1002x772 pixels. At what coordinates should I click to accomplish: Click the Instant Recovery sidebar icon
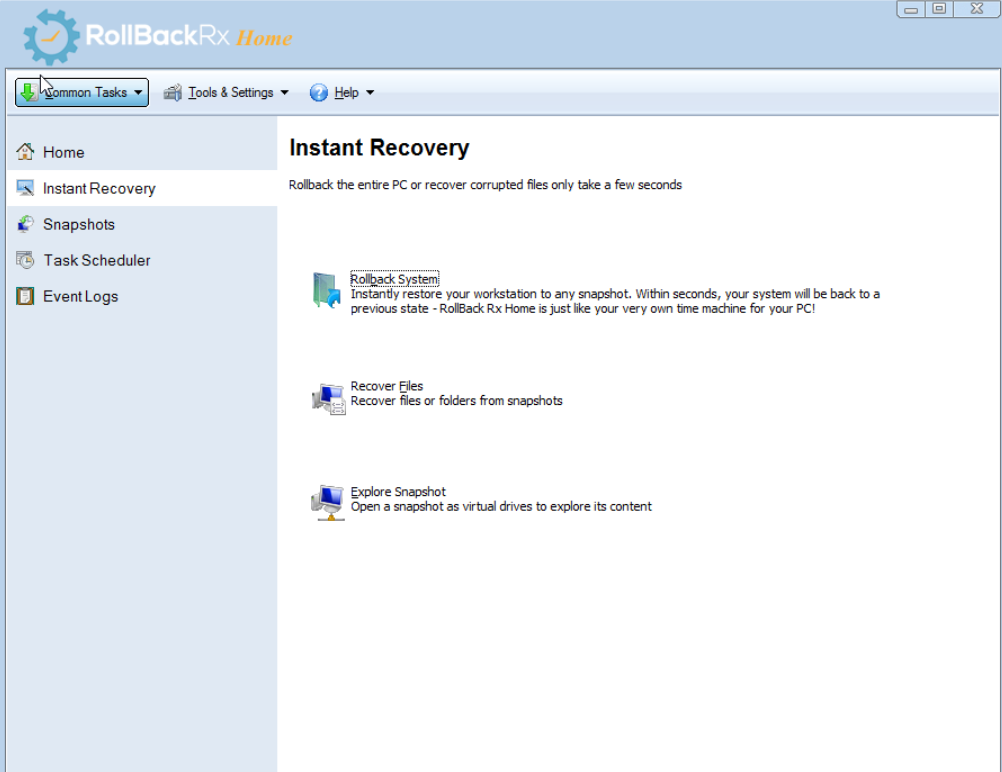pyautogui.click(x=25, y=188)
